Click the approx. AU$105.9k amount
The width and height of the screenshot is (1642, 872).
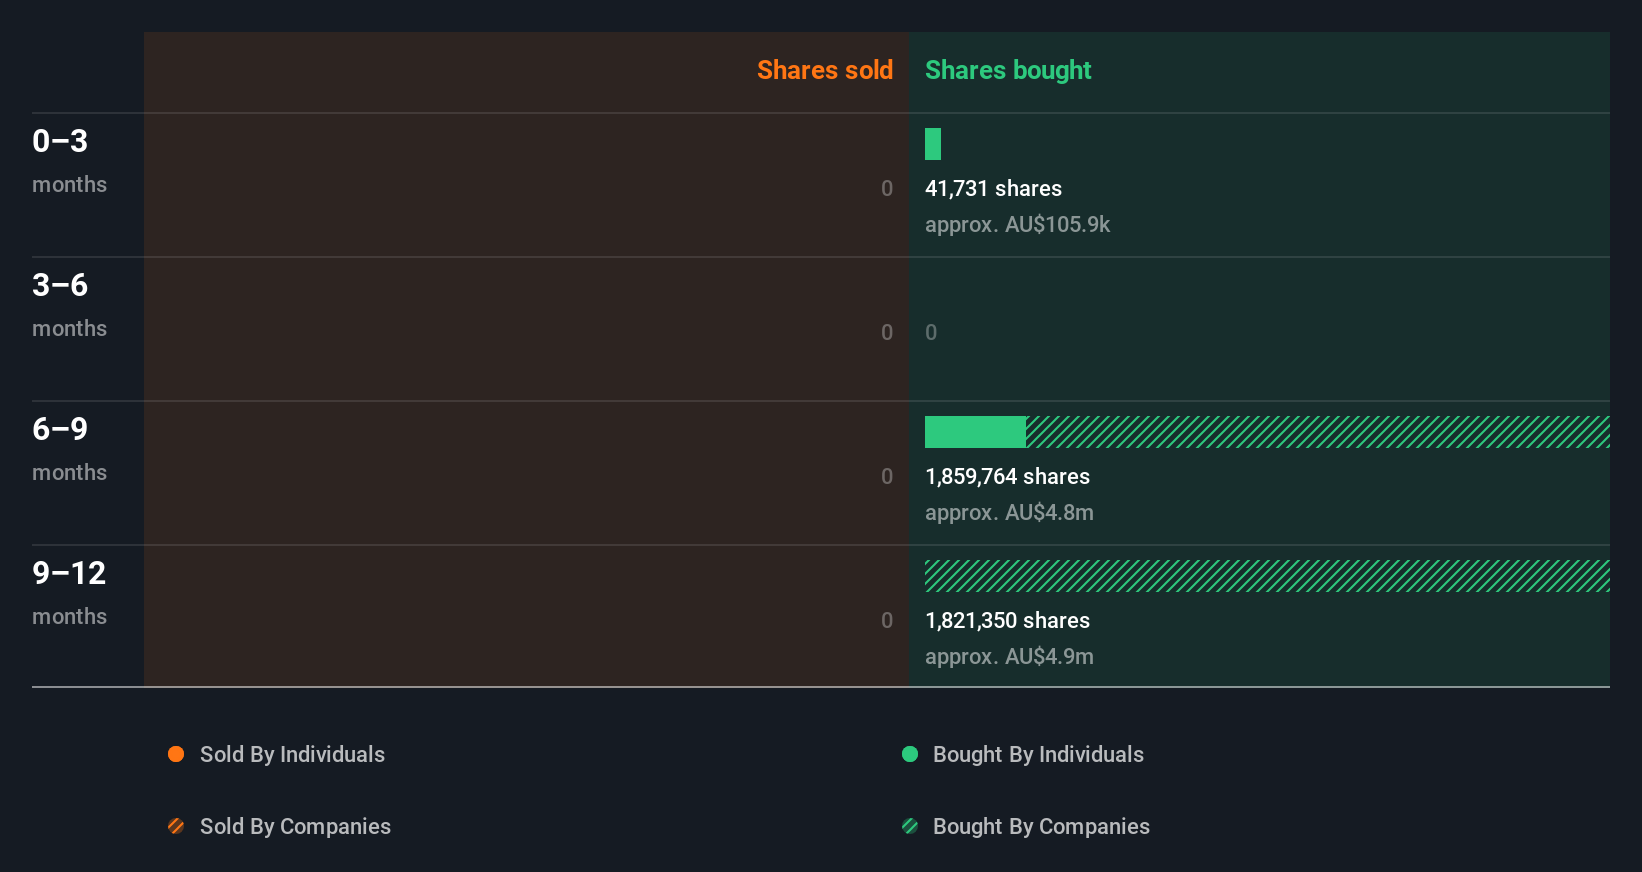pyautogui.click(x=1017, y=224)
